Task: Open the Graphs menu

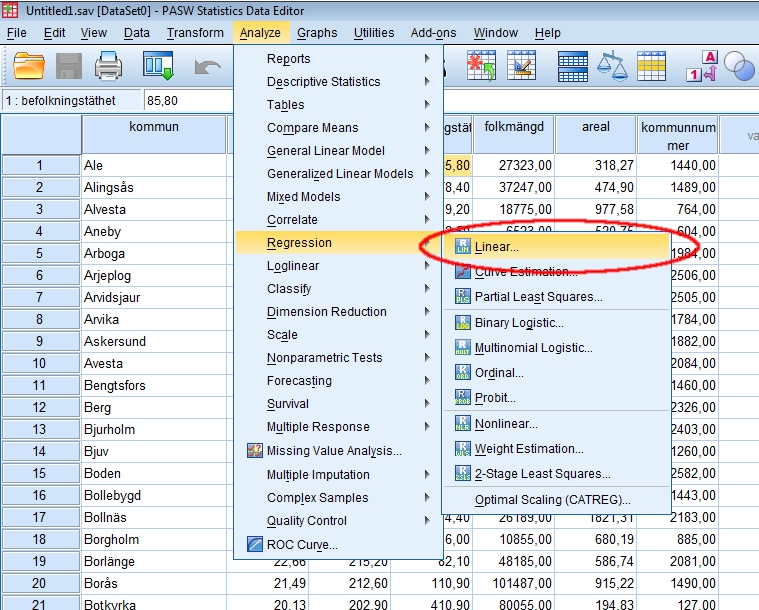Action: coord(317,33)
